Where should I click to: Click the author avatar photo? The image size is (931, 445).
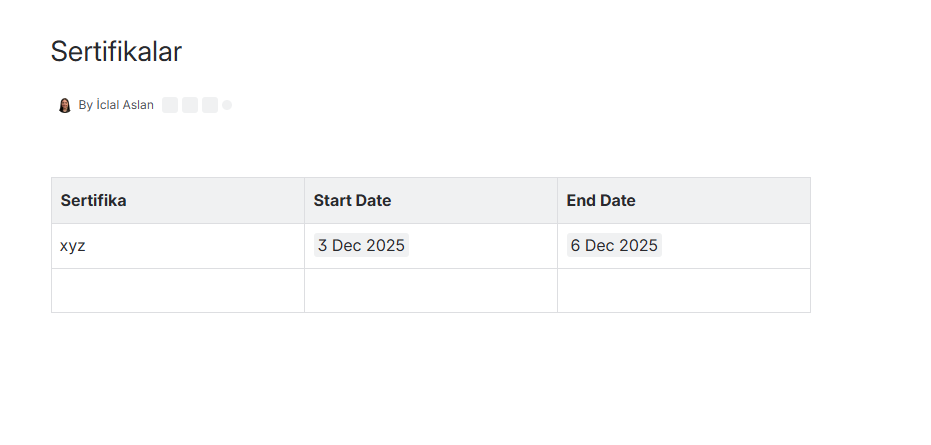click(x=64, y=105)
